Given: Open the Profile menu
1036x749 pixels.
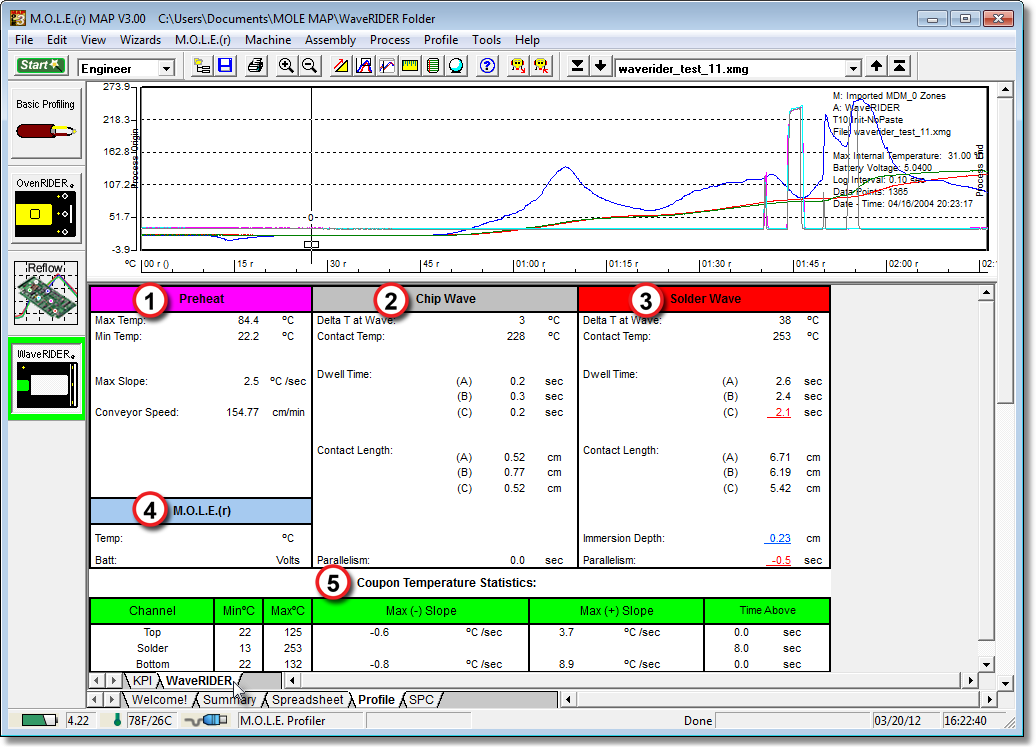Looking at the screenshot, I should click(x=441, y=40).
